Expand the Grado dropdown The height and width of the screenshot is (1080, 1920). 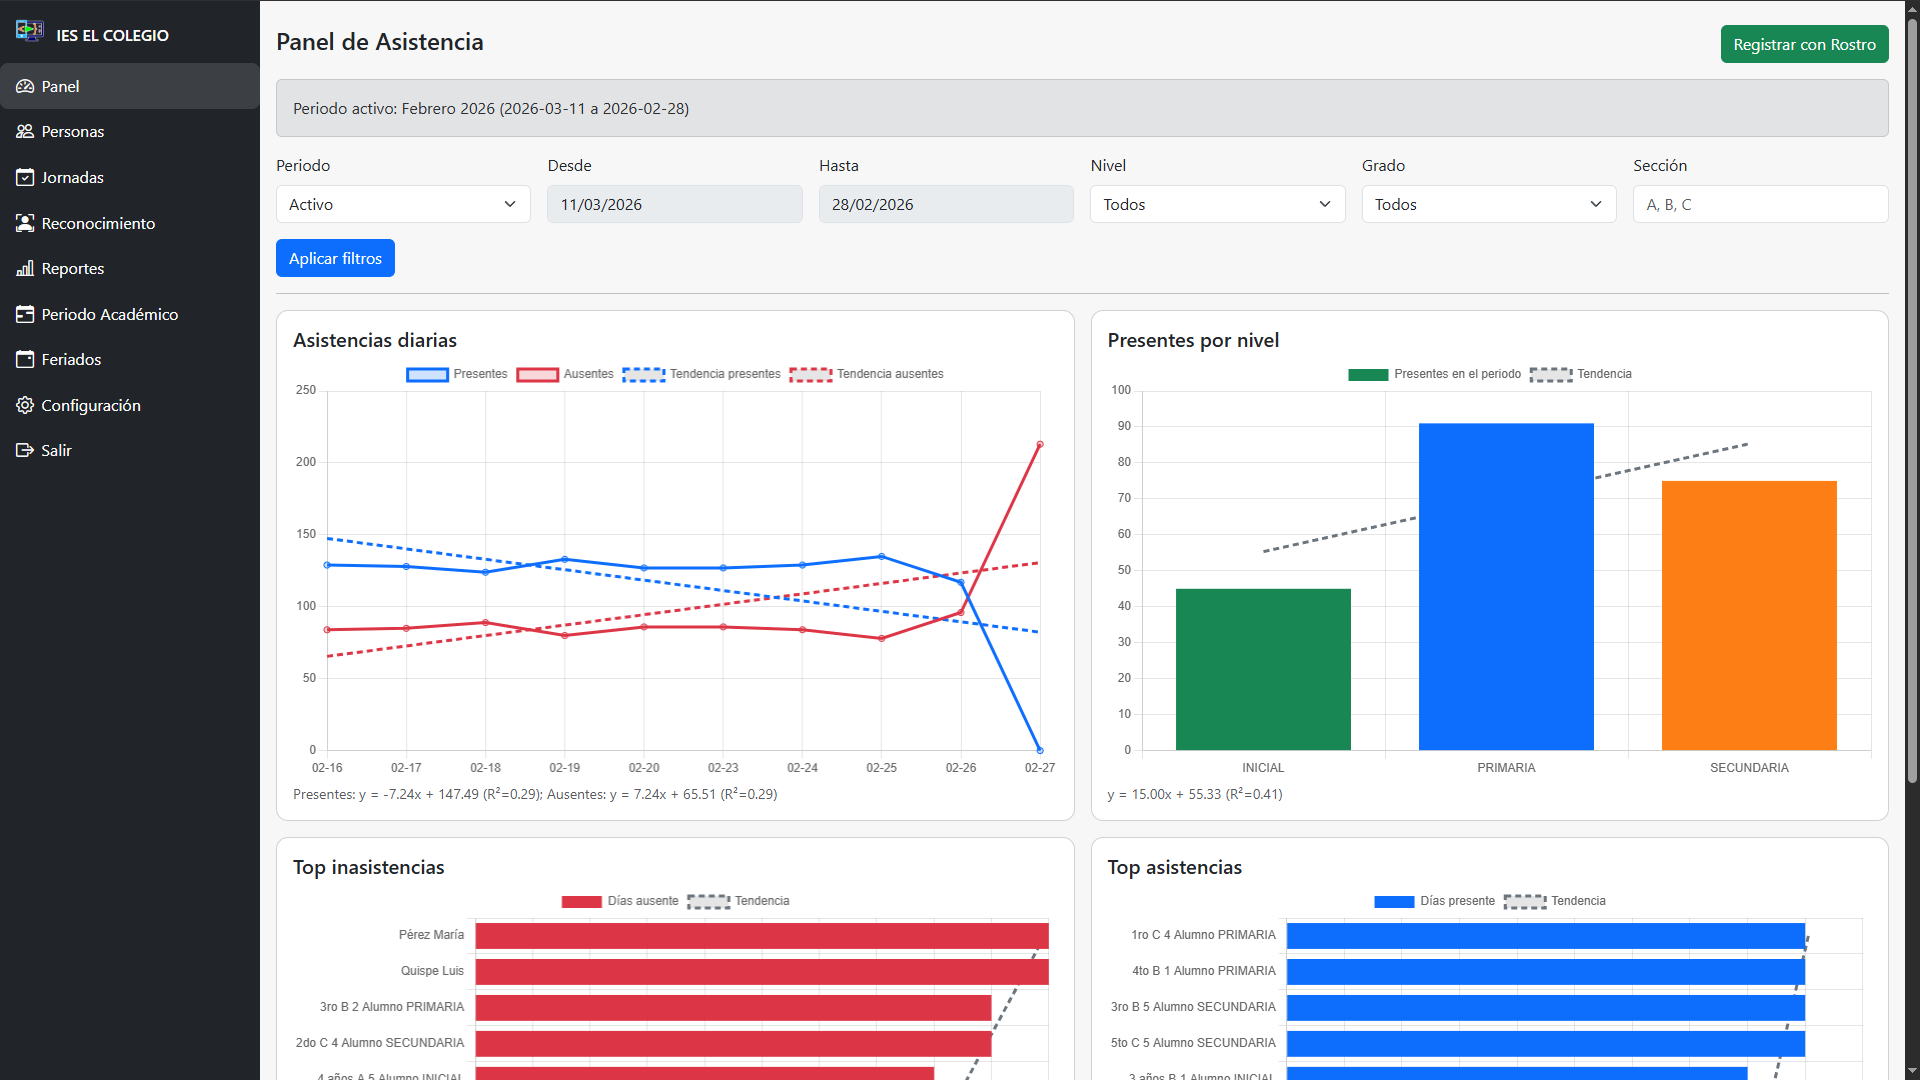click(1488, 204)
